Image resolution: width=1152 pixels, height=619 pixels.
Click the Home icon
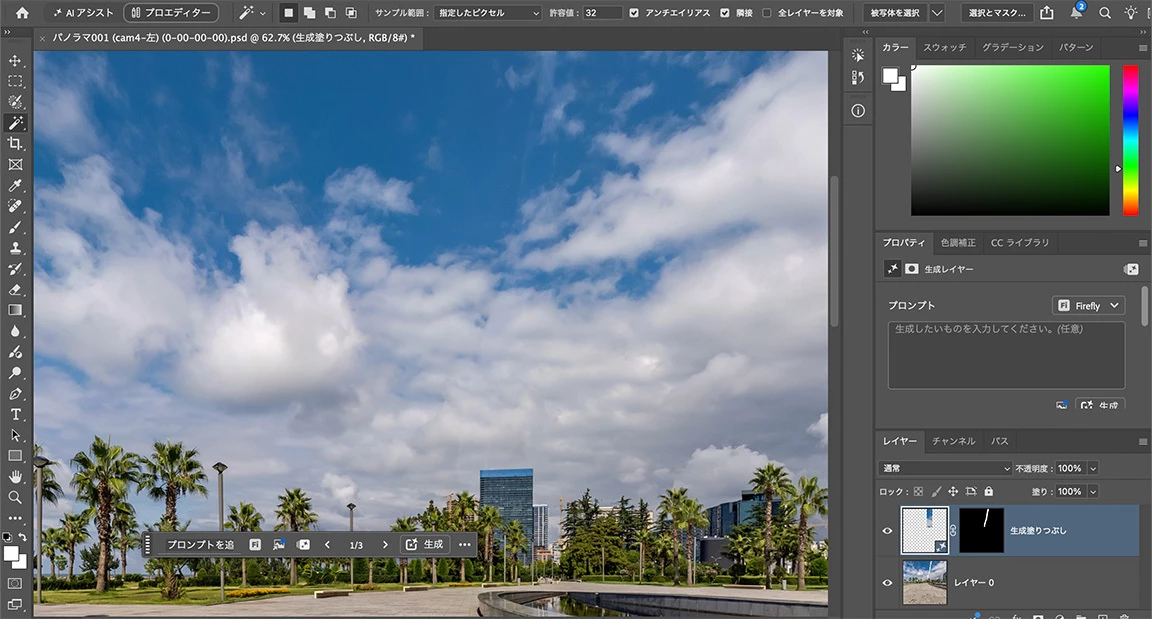pyautogui.click(x=22, y=12)
